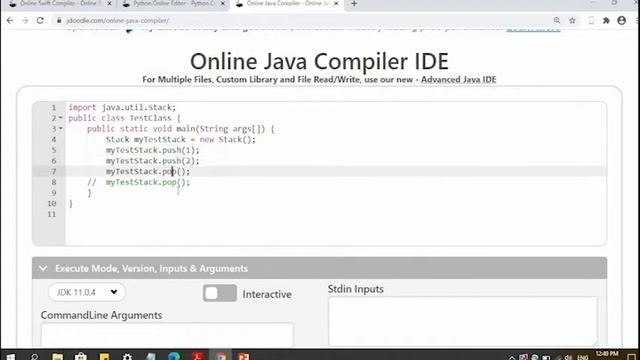This screenshot has width=640, height=360.
Task: Show hidden system tray icons
Action: point(512,357)
